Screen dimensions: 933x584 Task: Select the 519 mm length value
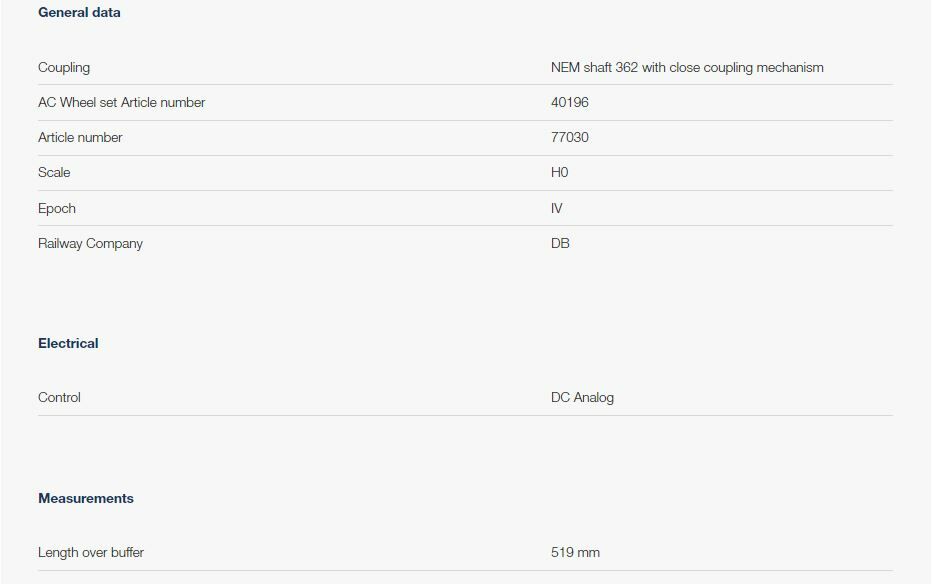575,553
